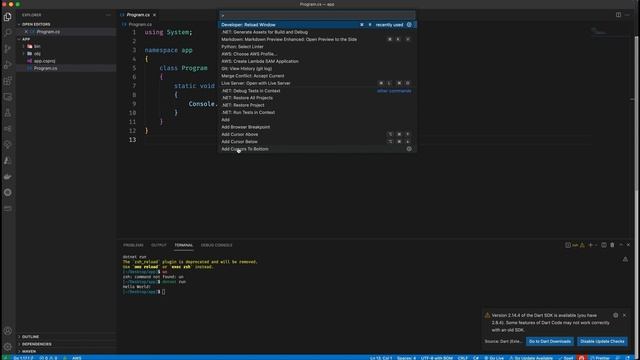
Task: Kill terminal with trash icon
Action: pyautogui.click(x=612, y=245)
